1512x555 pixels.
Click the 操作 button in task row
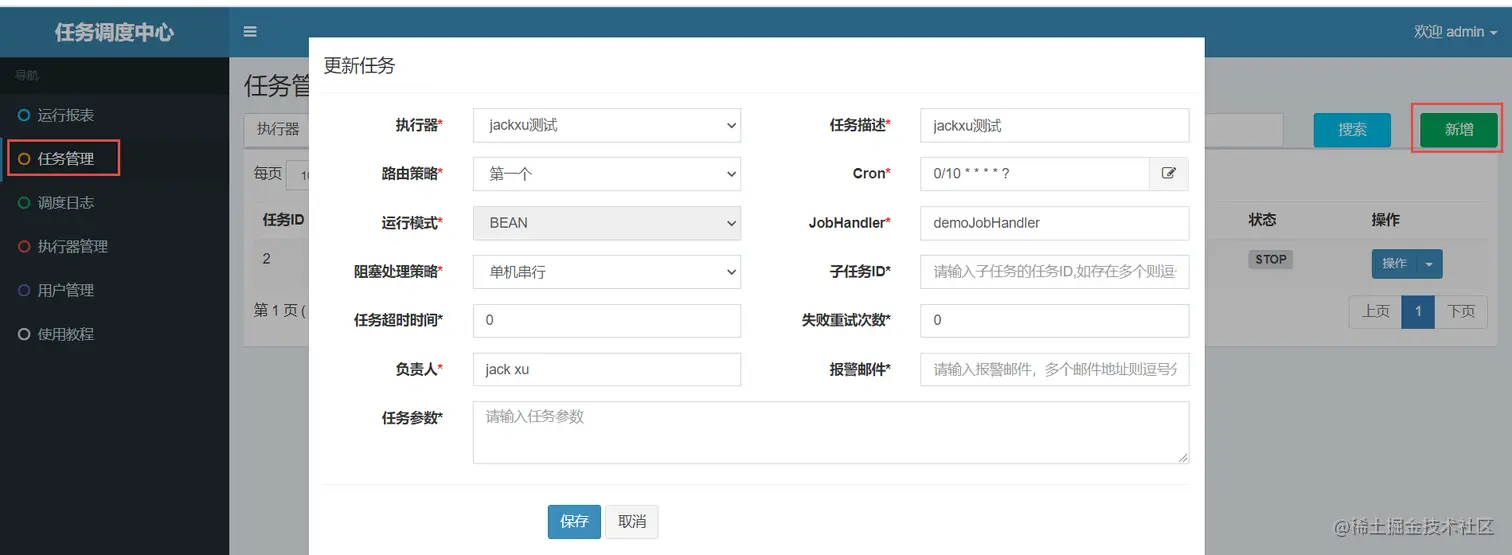[1394, 264]
